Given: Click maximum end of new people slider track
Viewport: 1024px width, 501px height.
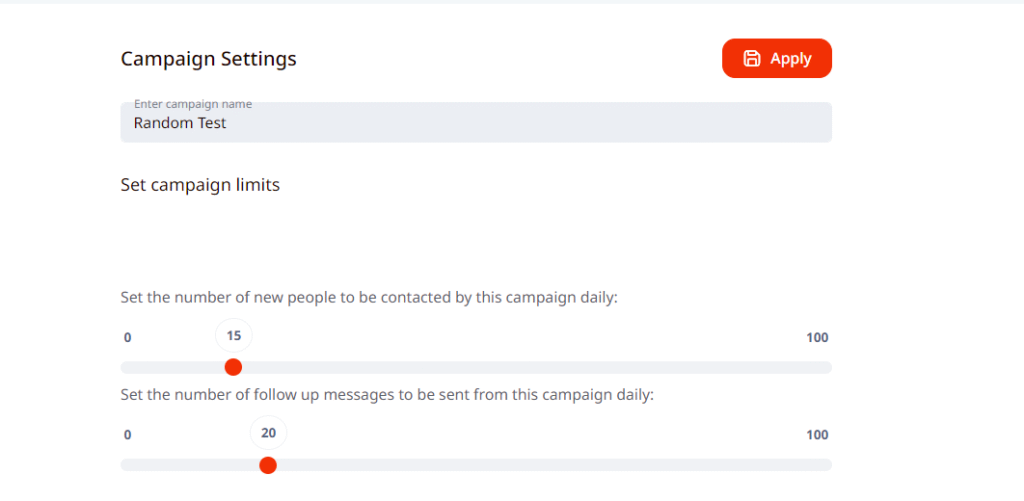Looking at the screenshot, I should pos(827,367).
